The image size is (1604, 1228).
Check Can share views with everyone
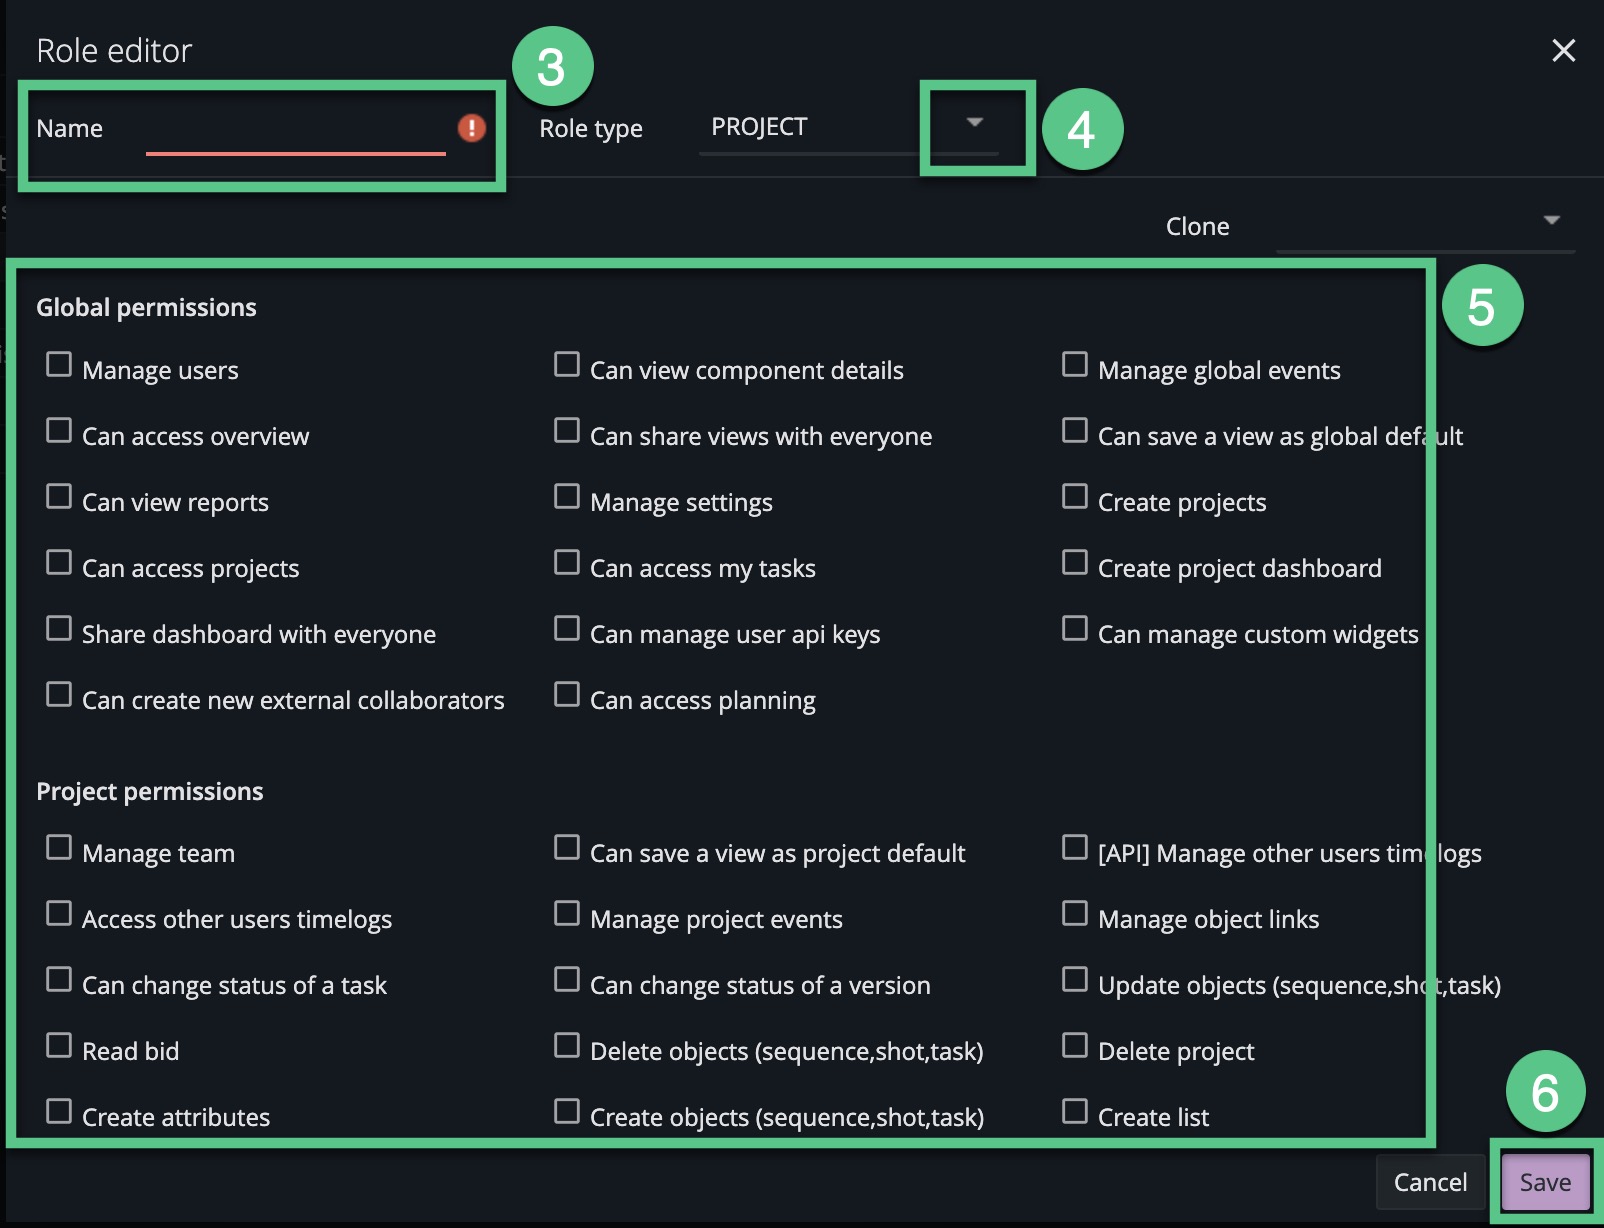[x=567, y=429]
